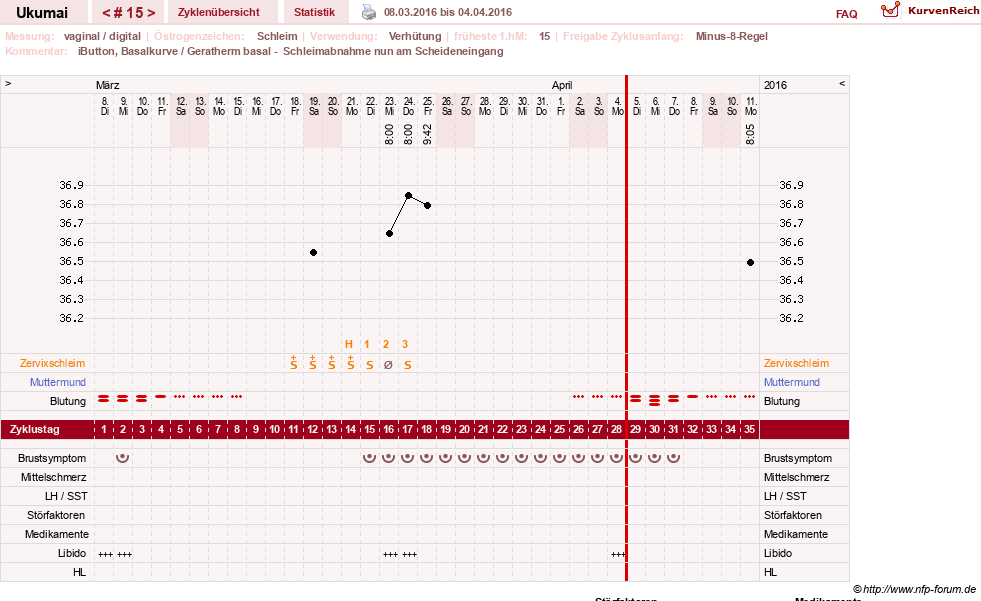Click the H peak marker above day 14
Screen dimensions: 981x601
click(349, 344)
